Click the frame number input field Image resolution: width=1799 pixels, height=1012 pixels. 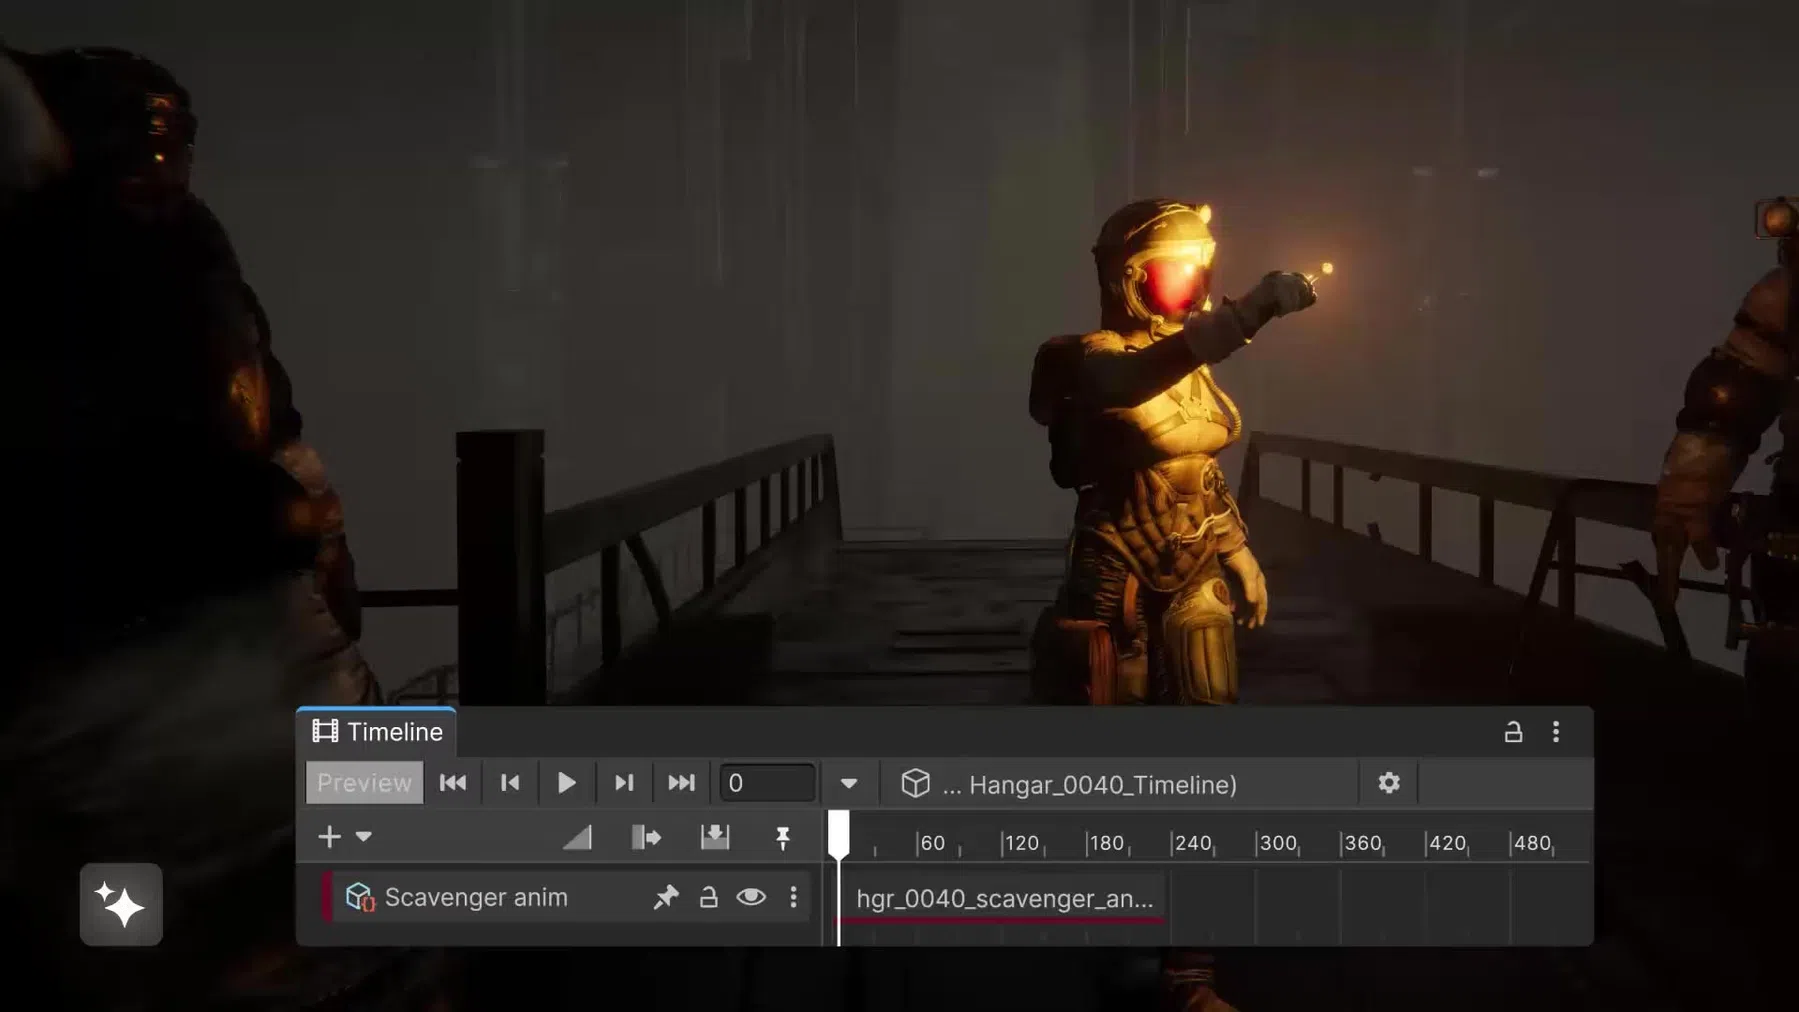[766, 782]
